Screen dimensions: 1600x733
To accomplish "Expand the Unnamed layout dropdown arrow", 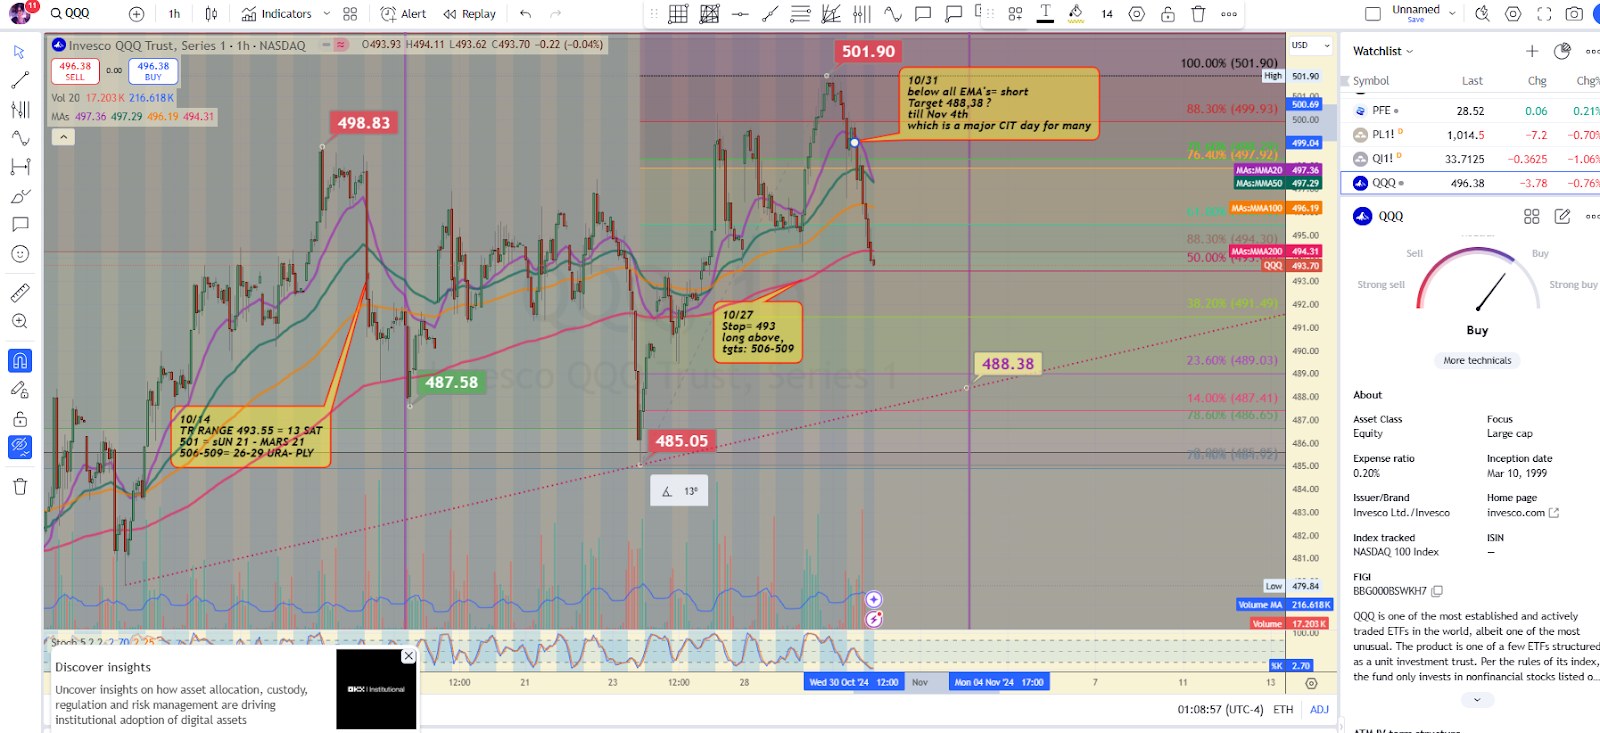I will tap(1452, 14).
